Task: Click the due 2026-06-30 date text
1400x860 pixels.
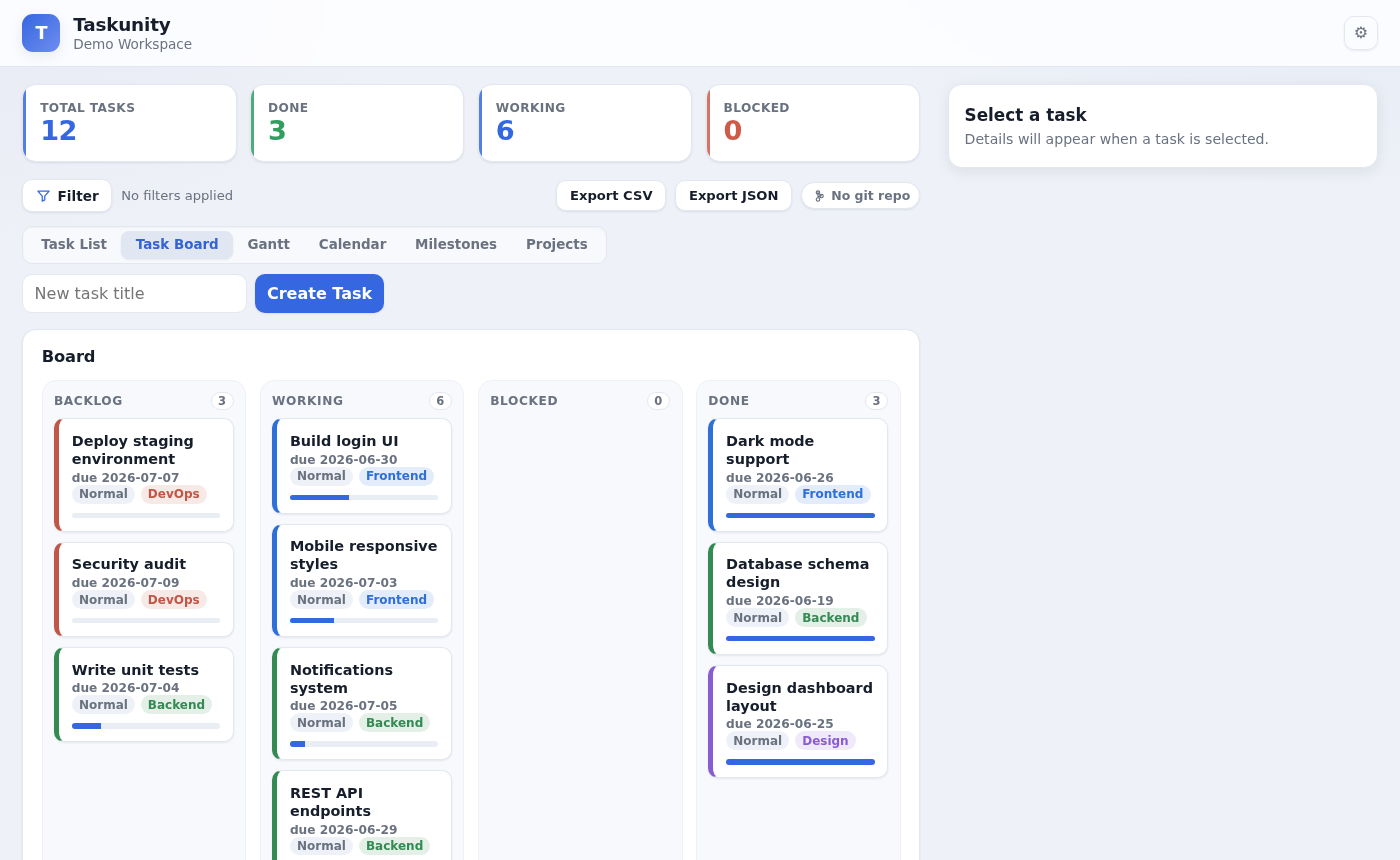Action: pyautogui.click(x=344, y=460)
